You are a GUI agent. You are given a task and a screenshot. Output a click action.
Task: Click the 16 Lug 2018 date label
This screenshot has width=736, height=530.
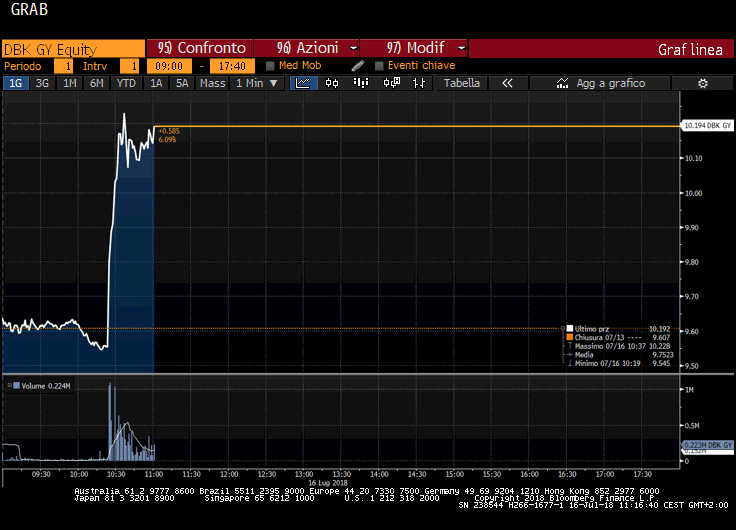click(328, 483)
